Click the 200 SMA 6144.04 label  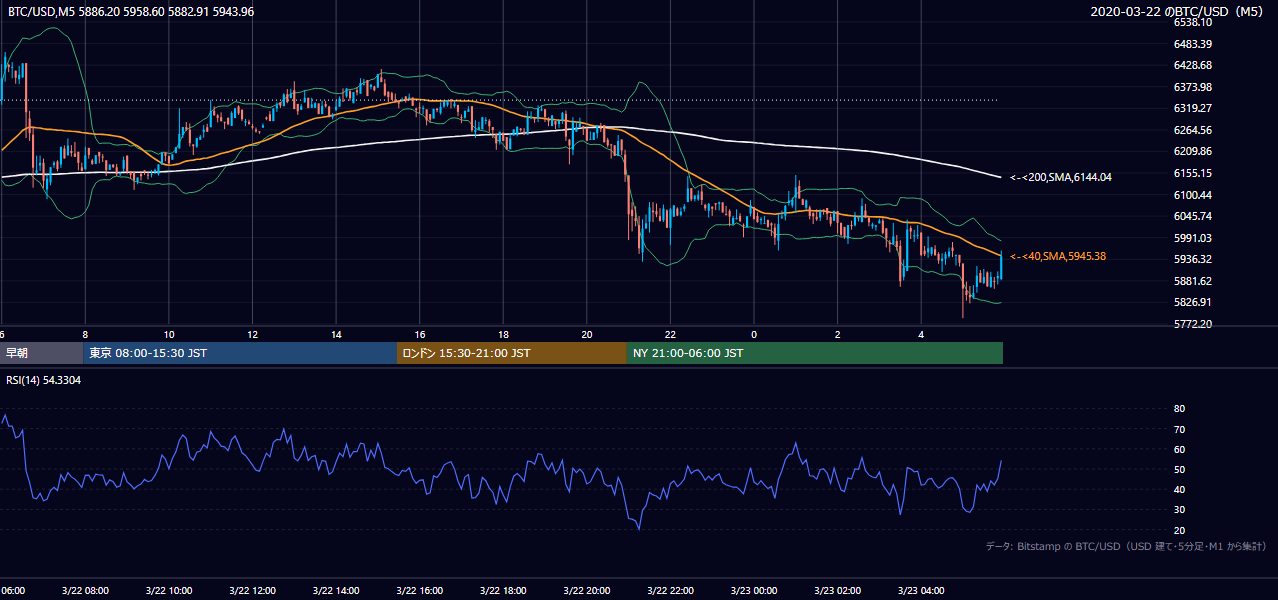(x=1061, y=177)
